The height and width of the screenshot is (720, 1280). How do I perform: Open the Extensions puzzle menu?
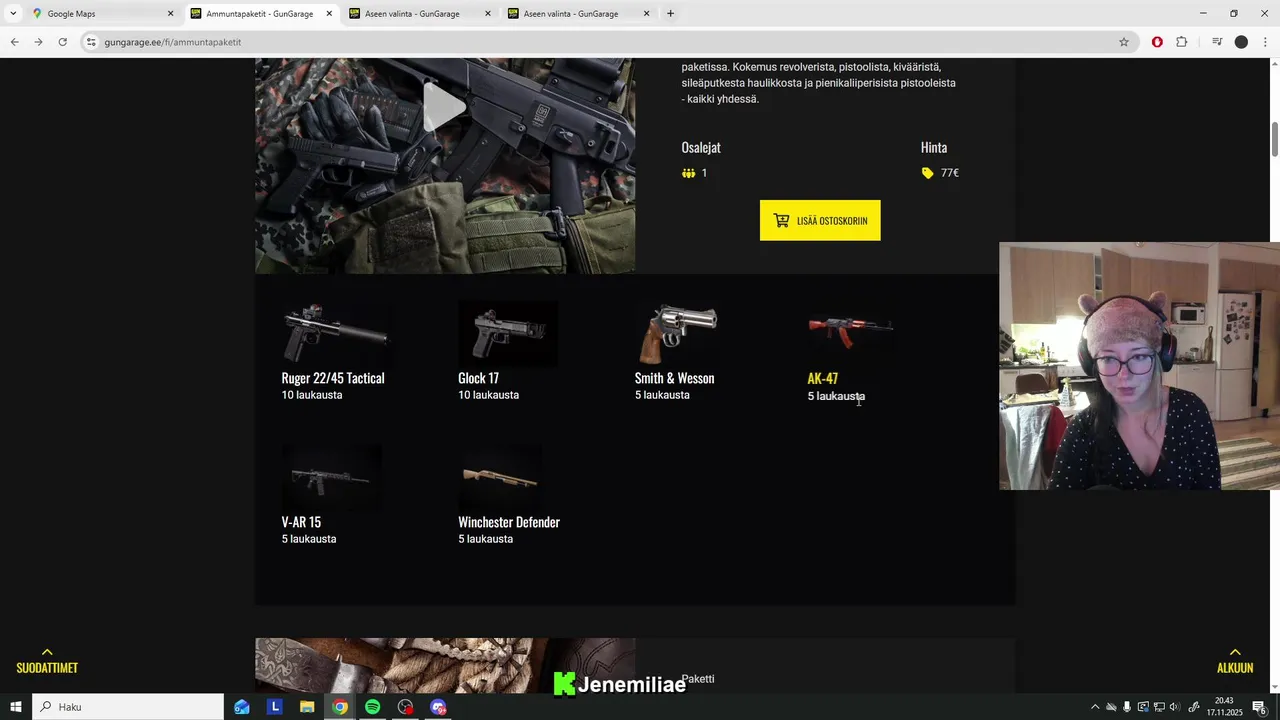point(1181,42)
